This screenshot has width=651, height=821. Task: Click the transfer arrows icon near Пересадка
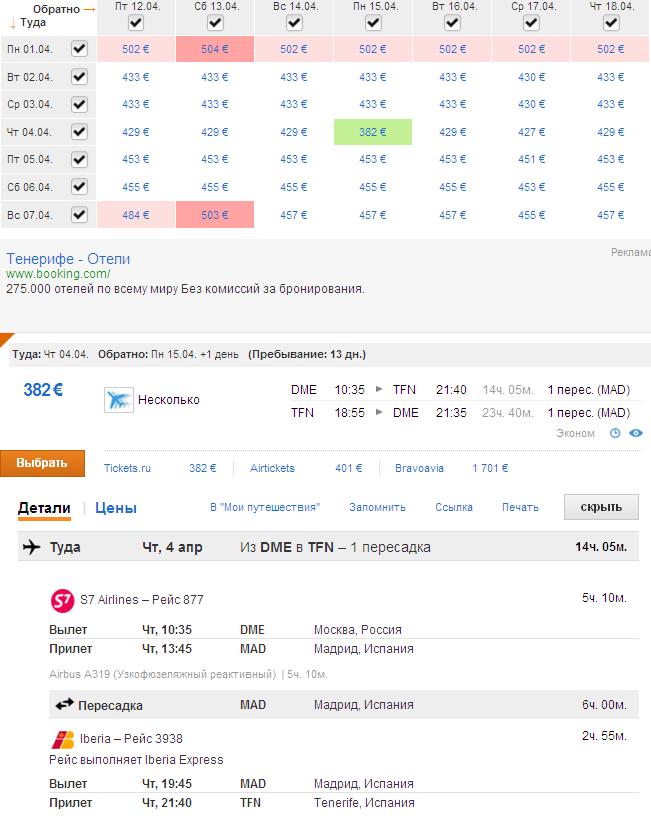pyautogui.click(x=64, y=705)
